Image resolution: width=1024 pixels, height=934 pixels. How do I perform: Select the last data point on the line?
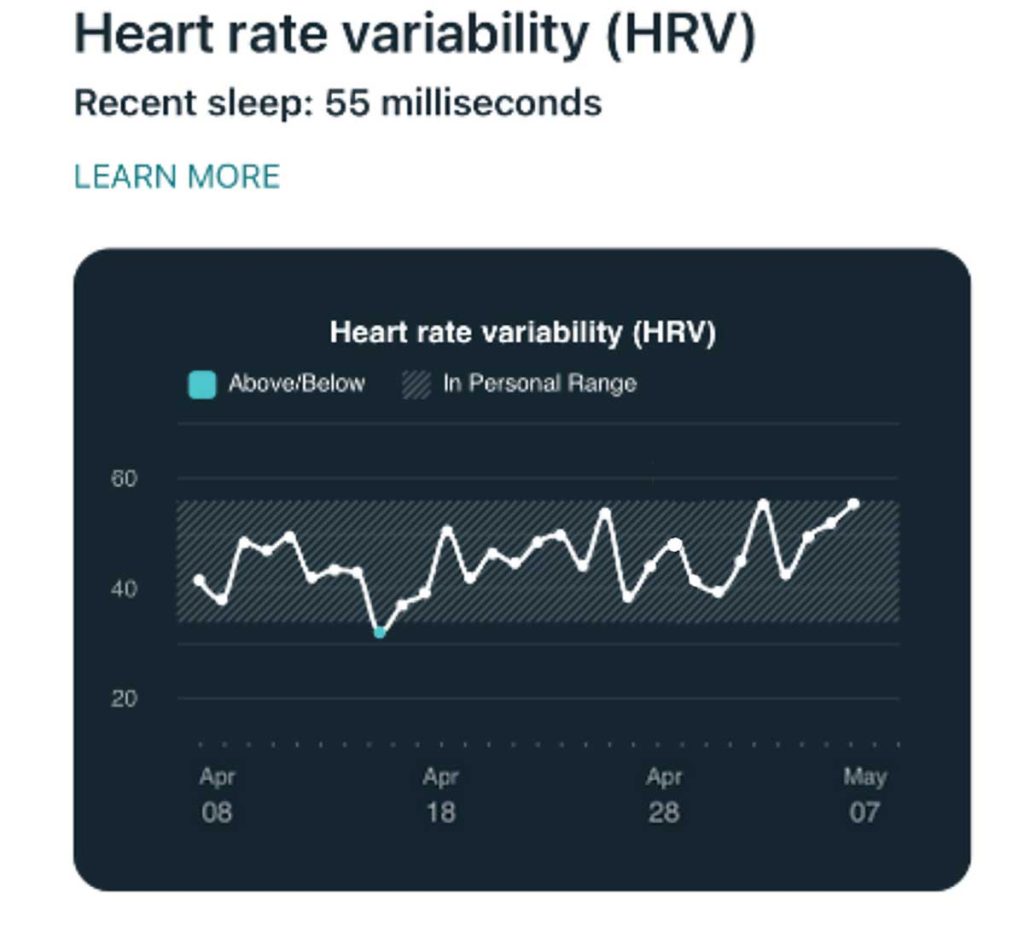[853, 504]
